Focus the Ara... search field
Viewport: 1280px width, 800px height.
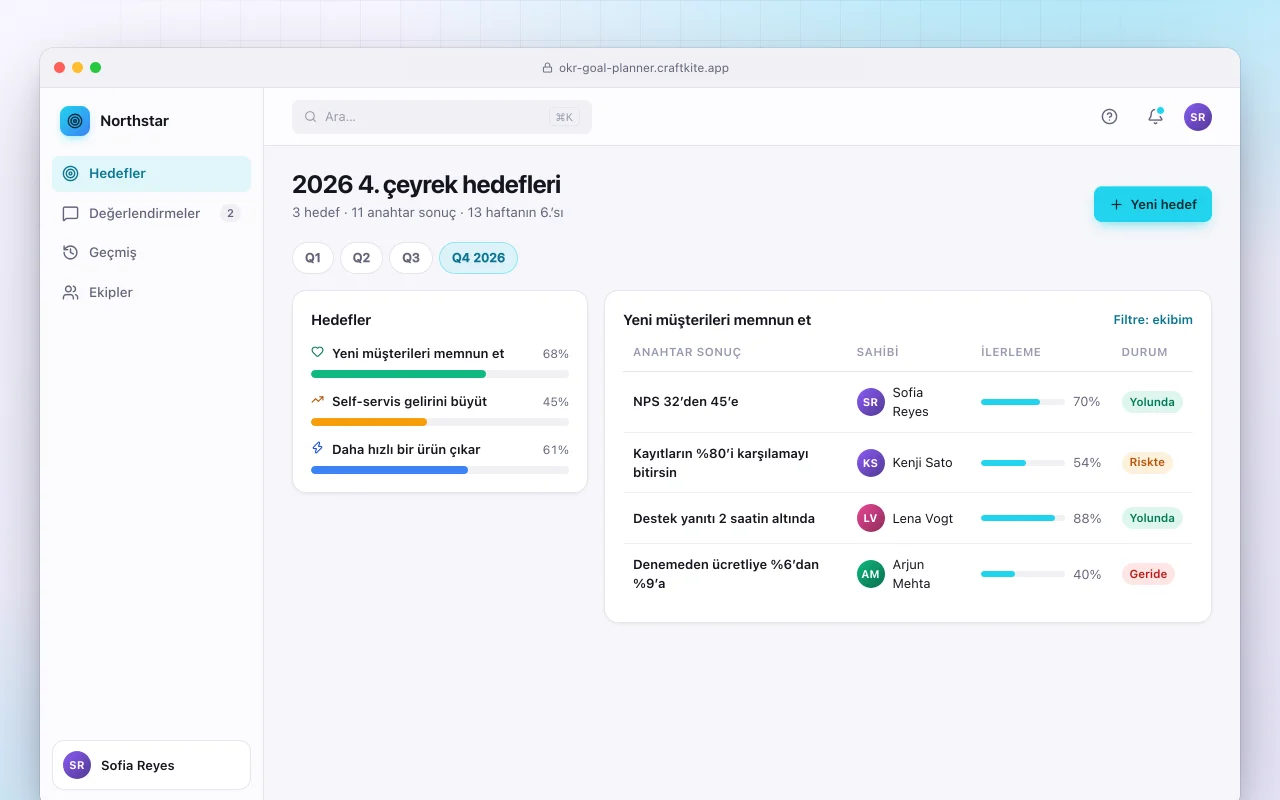tap(442, 117)
